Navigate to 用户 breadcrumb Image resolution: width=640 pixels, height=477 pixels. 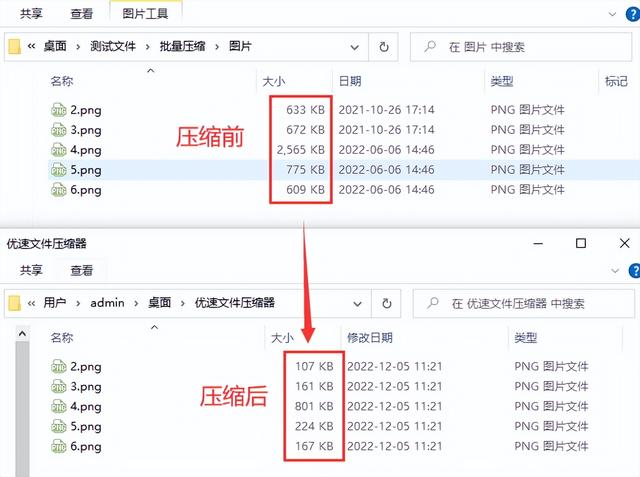click(55, 303)
